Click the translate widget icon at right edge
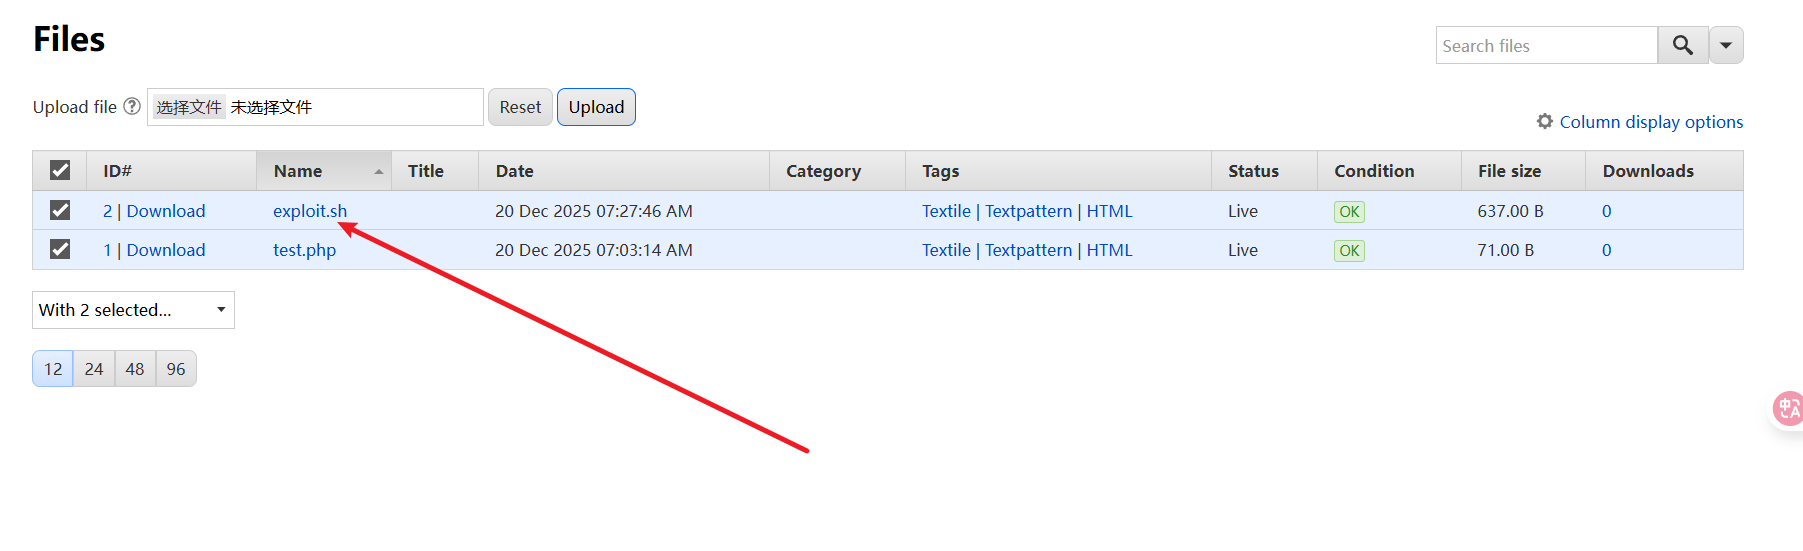Image resolution: width=1803 pixels, height=551 pixels. coord(1787,408)
